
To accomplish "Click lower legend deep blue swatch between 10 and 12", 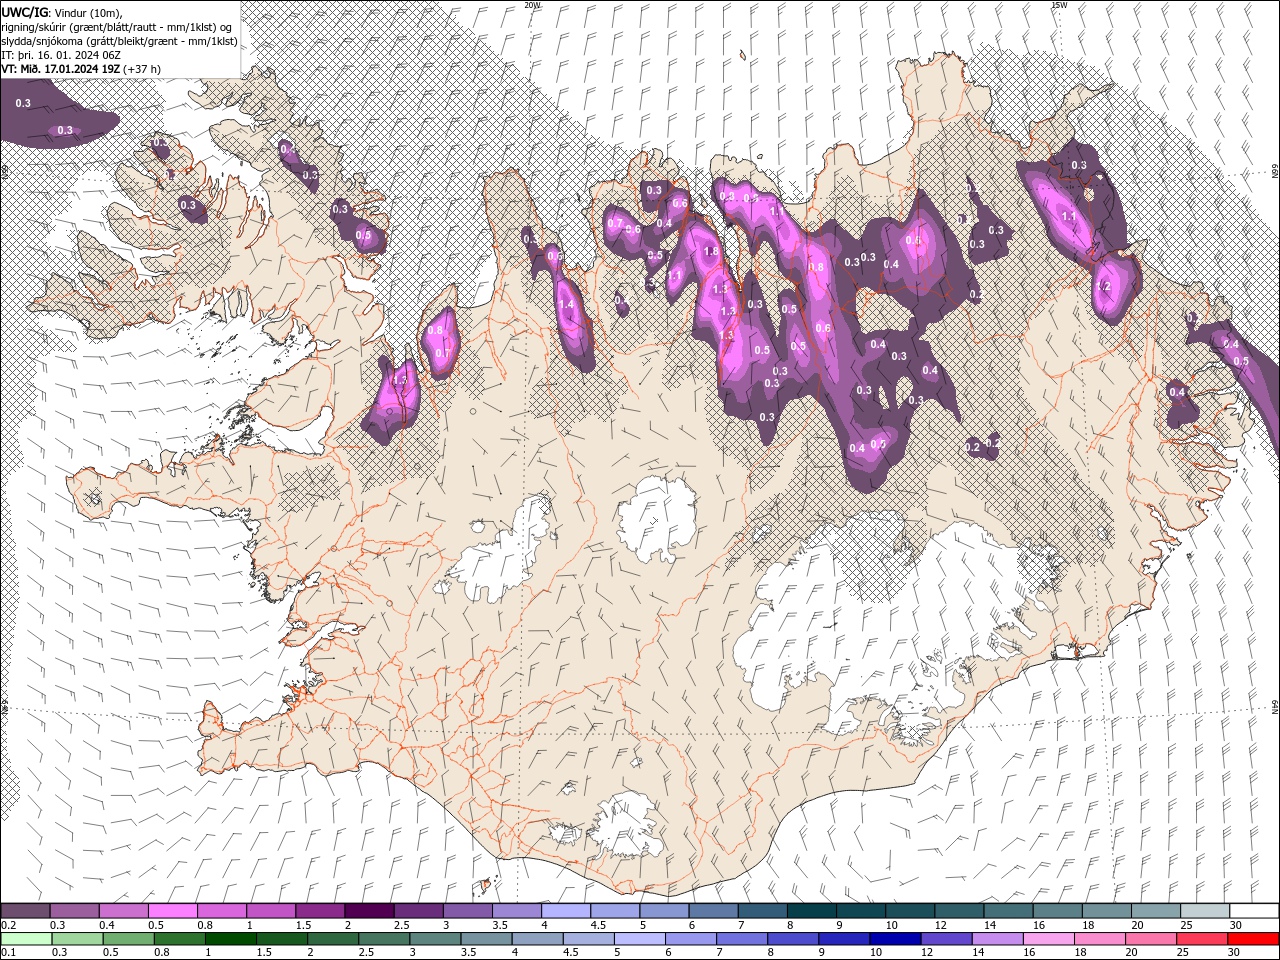I will point(896,939).
